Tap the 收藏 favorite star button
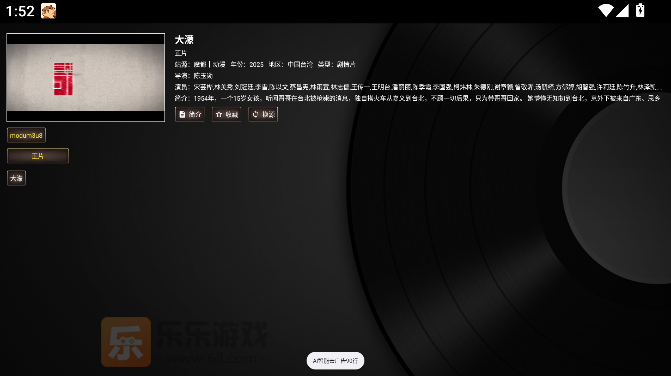 (226, 114)
